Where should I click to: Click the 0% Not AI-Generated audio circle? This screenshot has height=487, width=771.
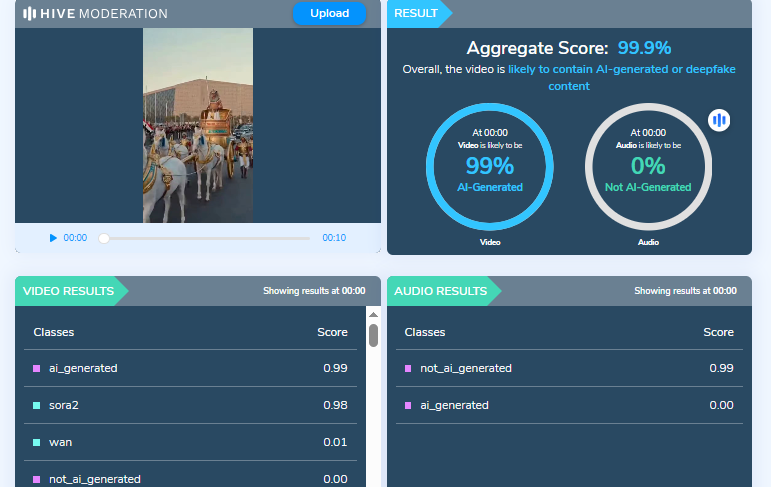648,166
